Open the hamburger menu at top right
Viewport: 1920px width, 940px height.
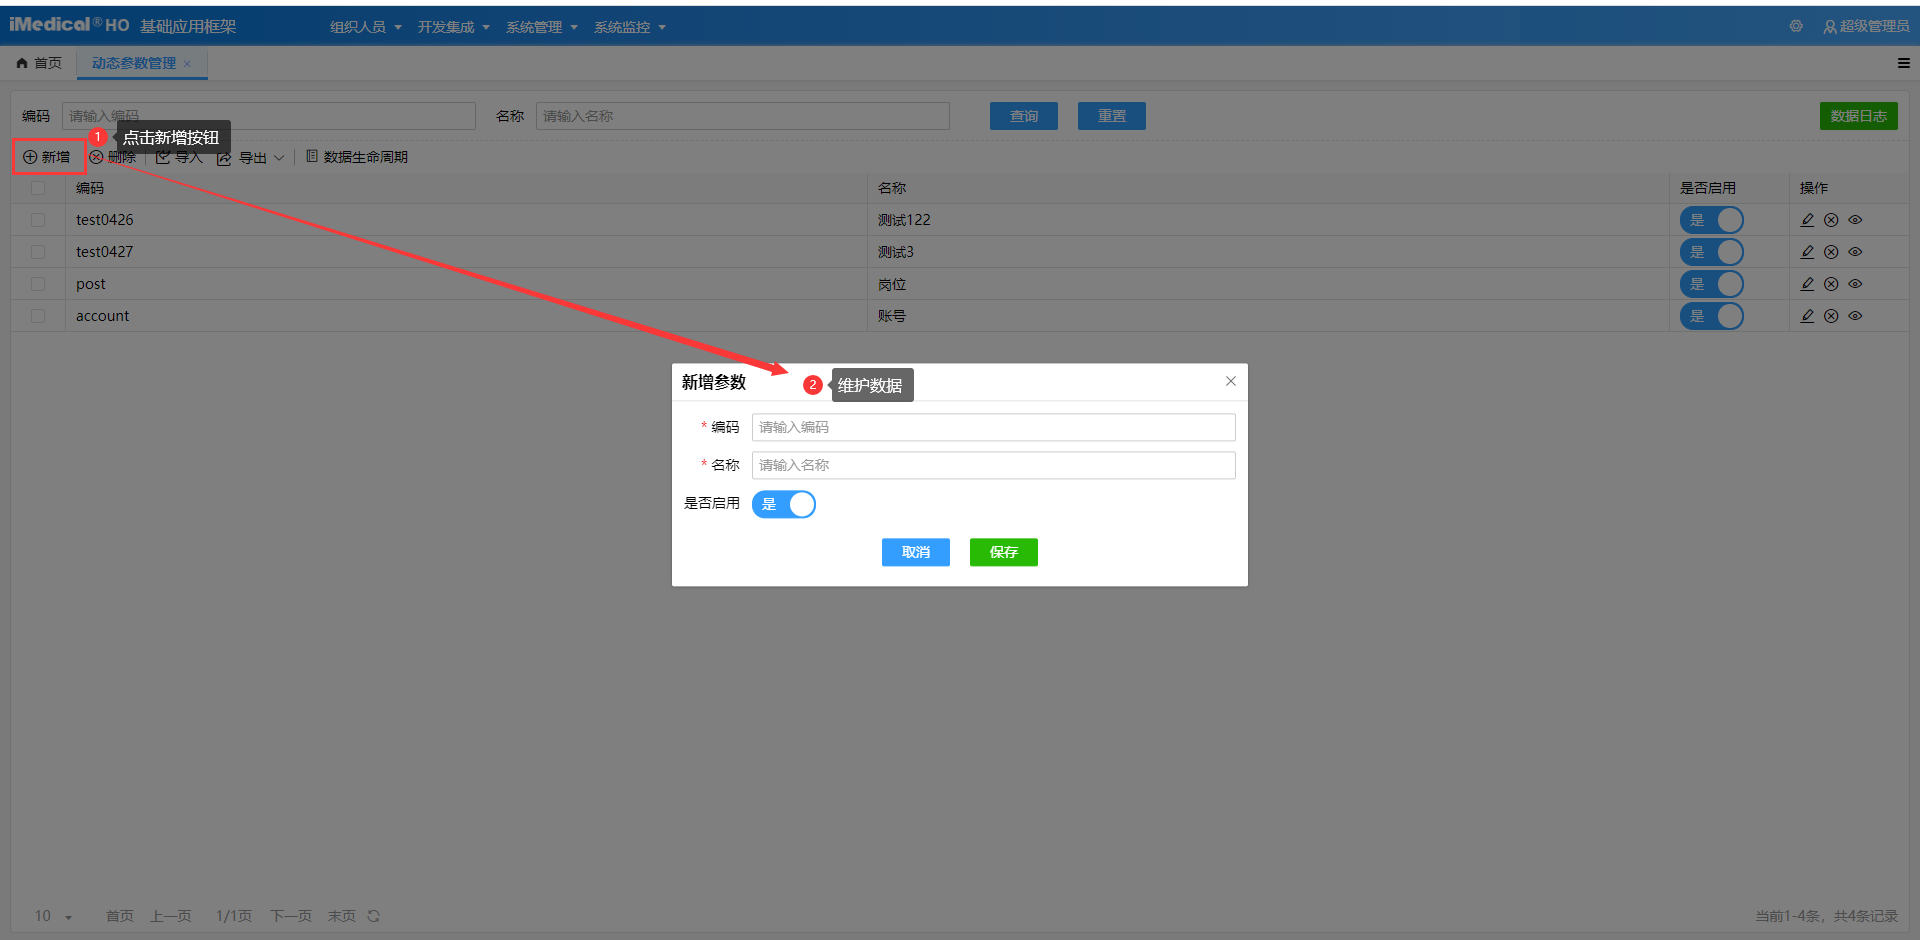(x=1903, y=63)
